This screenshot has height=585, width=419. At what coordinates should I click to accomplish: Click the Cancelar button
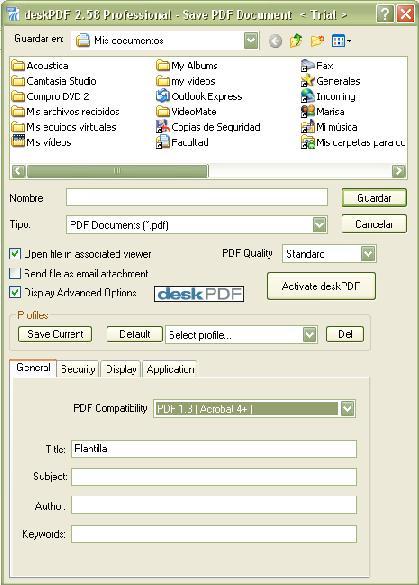(x=374, y=224)
